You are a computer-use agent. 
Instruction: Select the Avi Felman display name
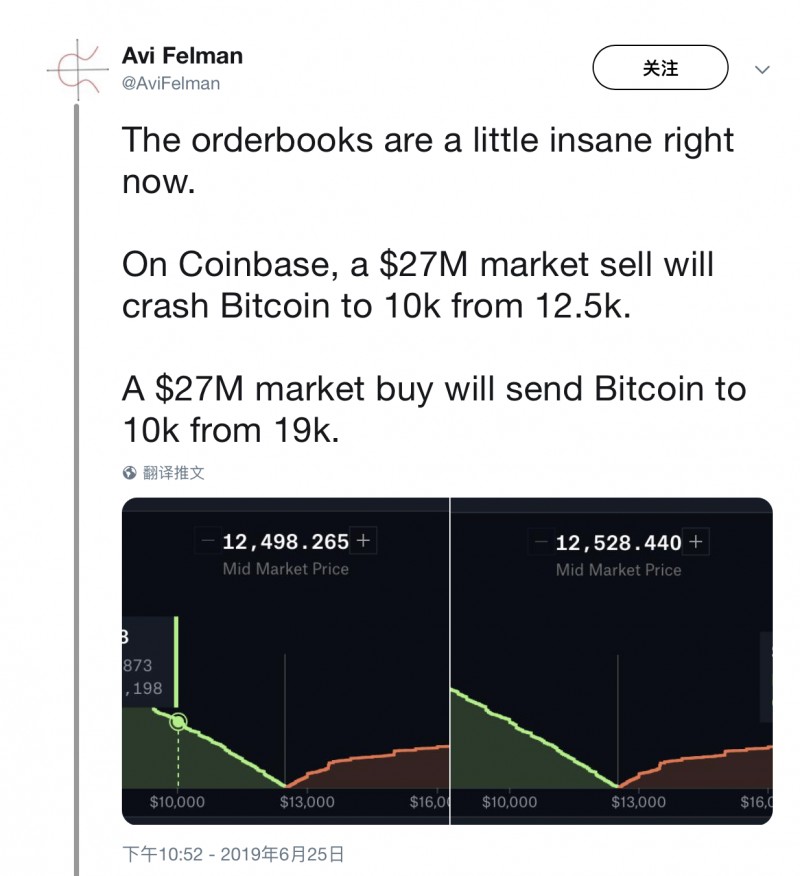click(182, 56)
